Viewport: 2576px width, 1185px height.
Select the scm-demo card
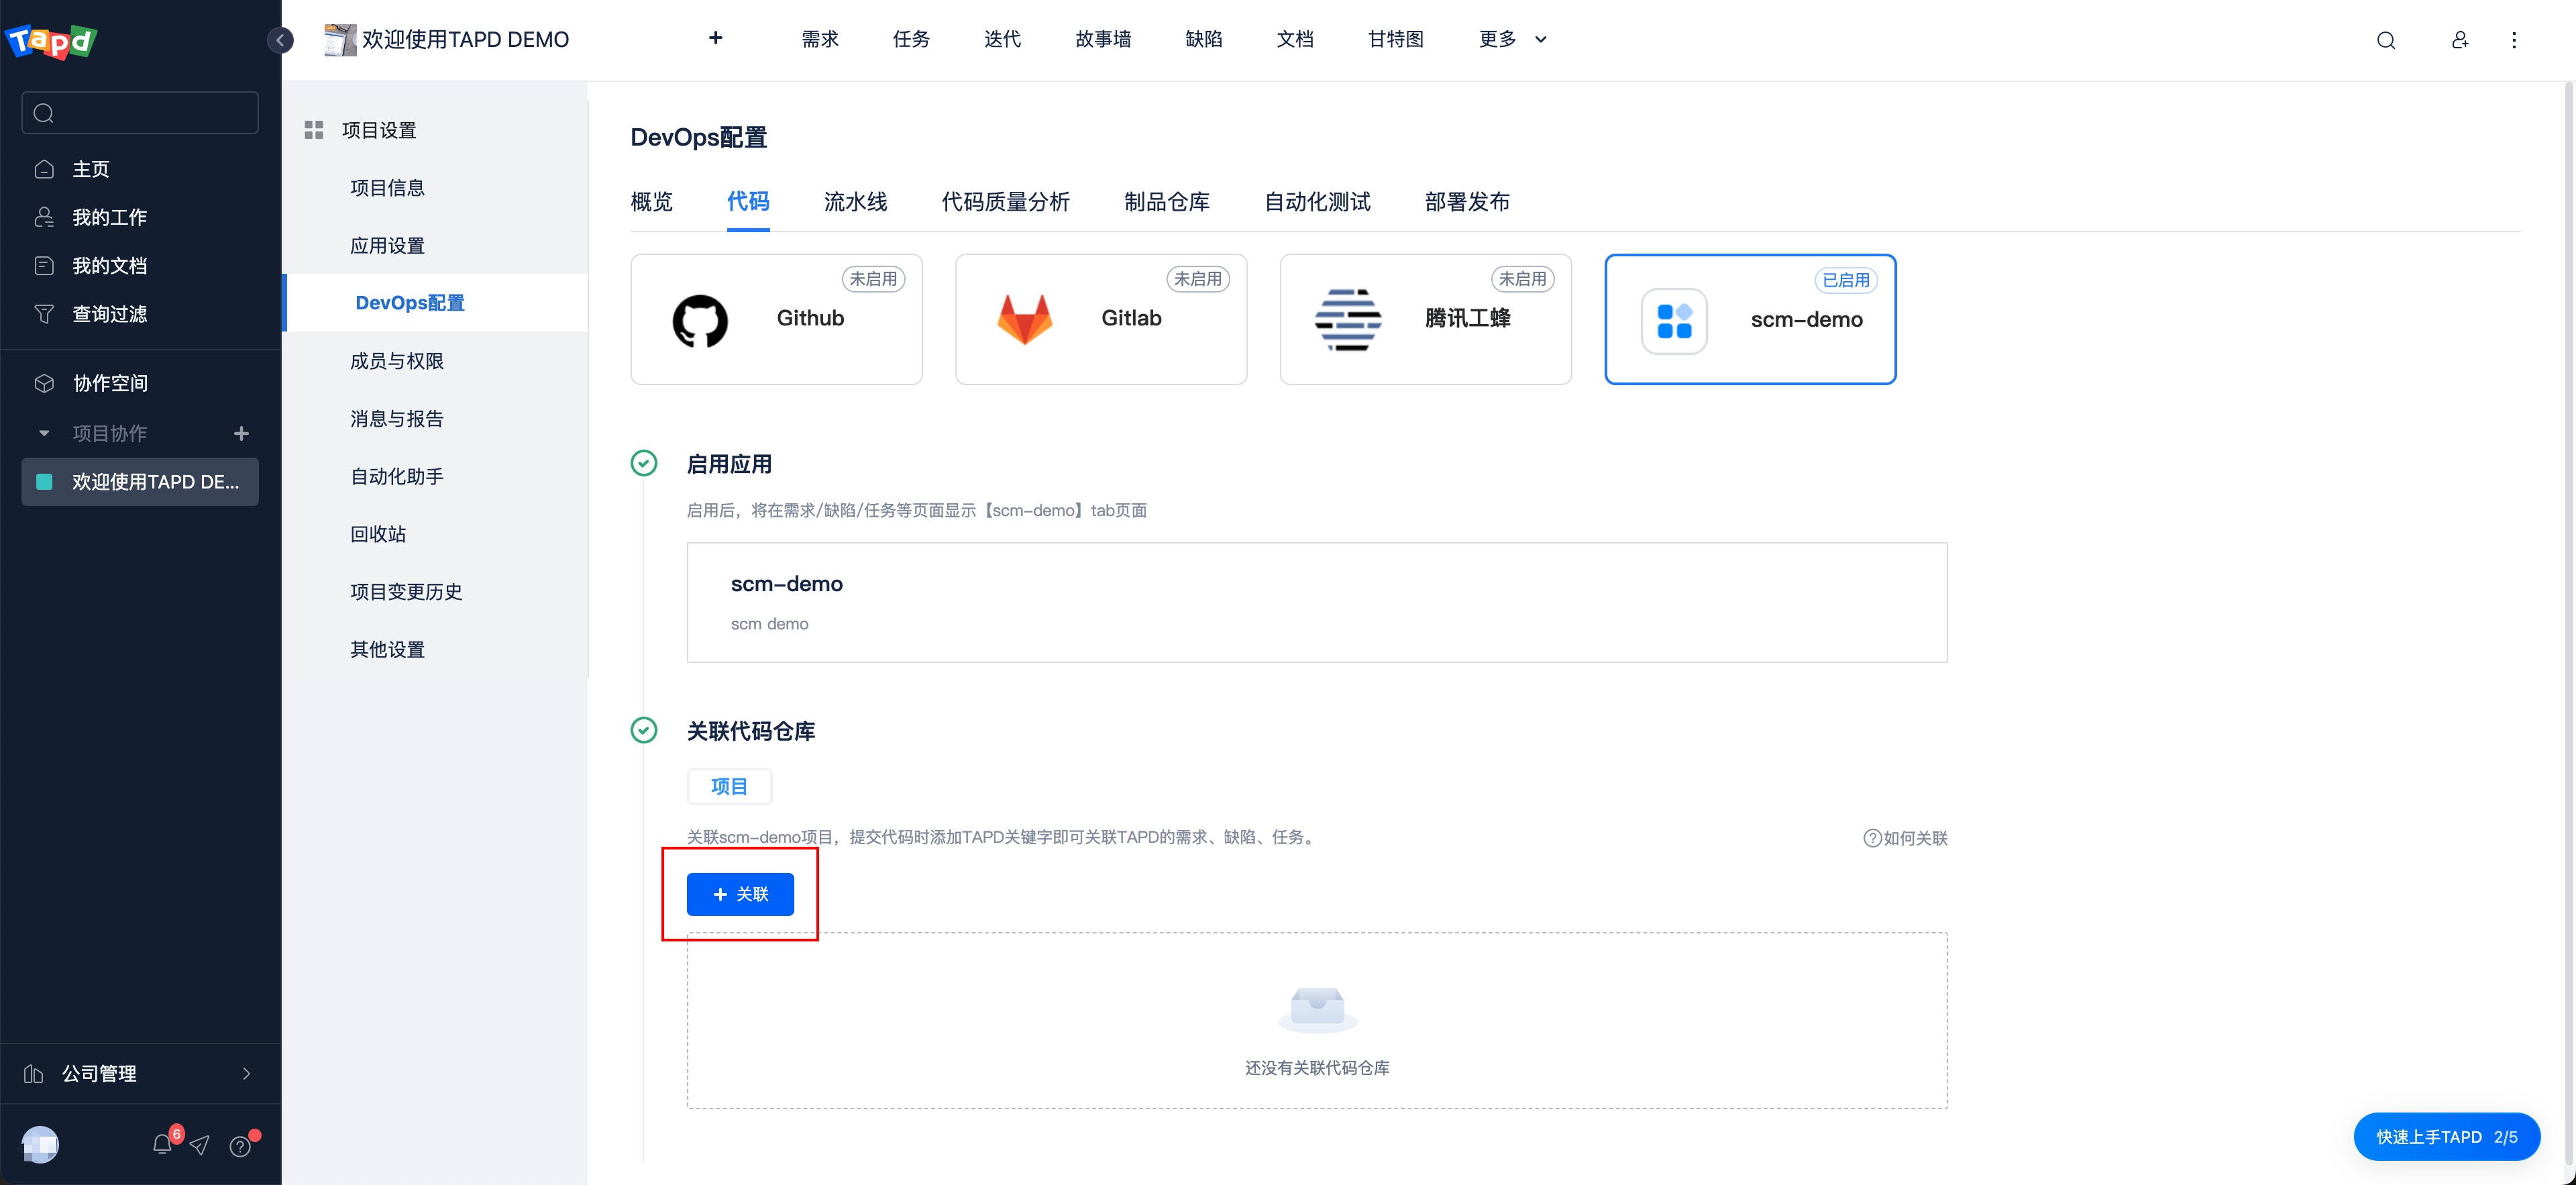(x=1750, y=319)
